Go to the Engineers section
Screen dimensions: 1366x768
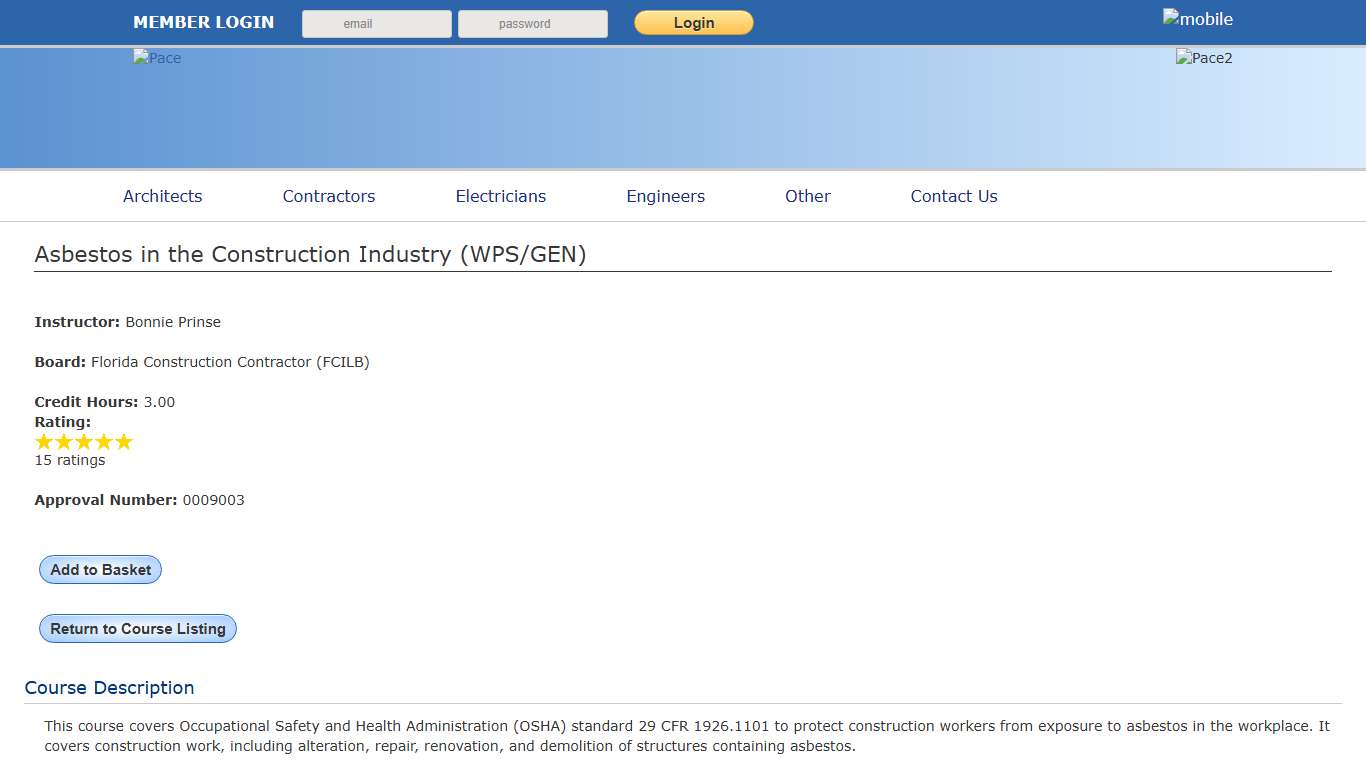point(665,196)
